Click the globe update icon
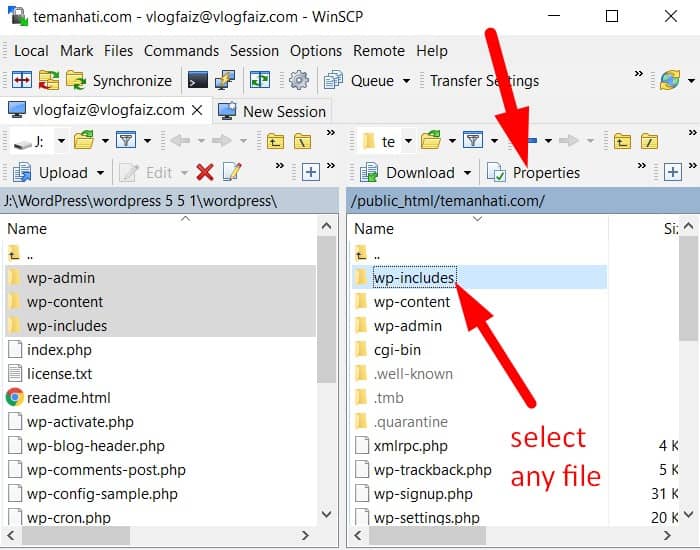The width and height of the screenshot is (700, 550). pyautogui.click(x=670, y=81)
